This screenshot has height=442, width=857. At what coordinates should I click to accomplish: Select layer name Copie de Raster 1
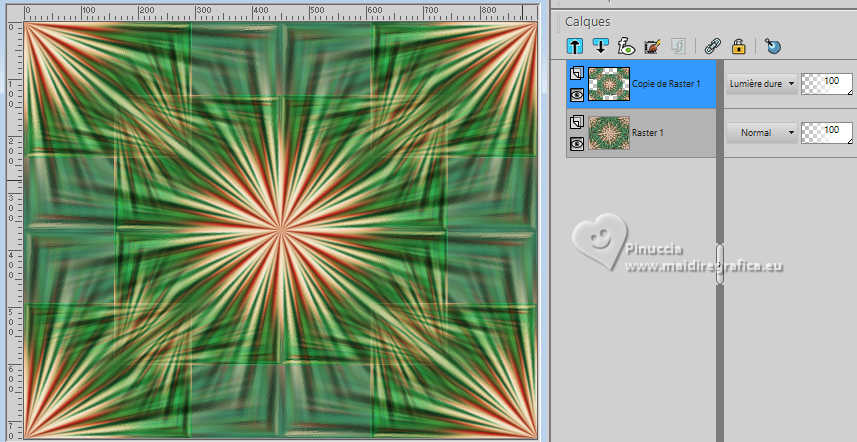pyautogui.click(x=666, y=84)
